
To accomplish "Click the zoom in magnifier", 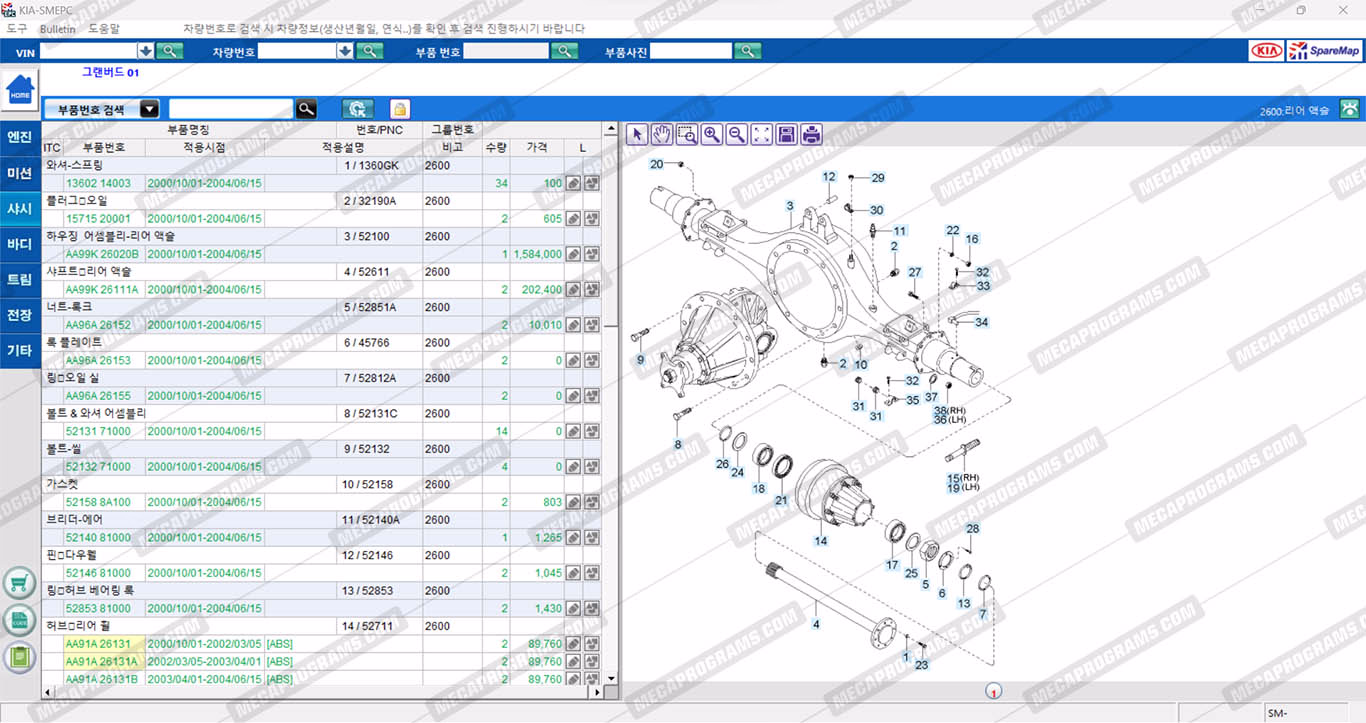I will pos(711,134).
